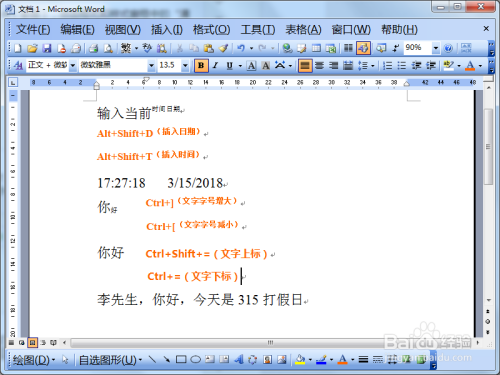Create a new blank document
The image size is (500, 375).
[18, 48]
